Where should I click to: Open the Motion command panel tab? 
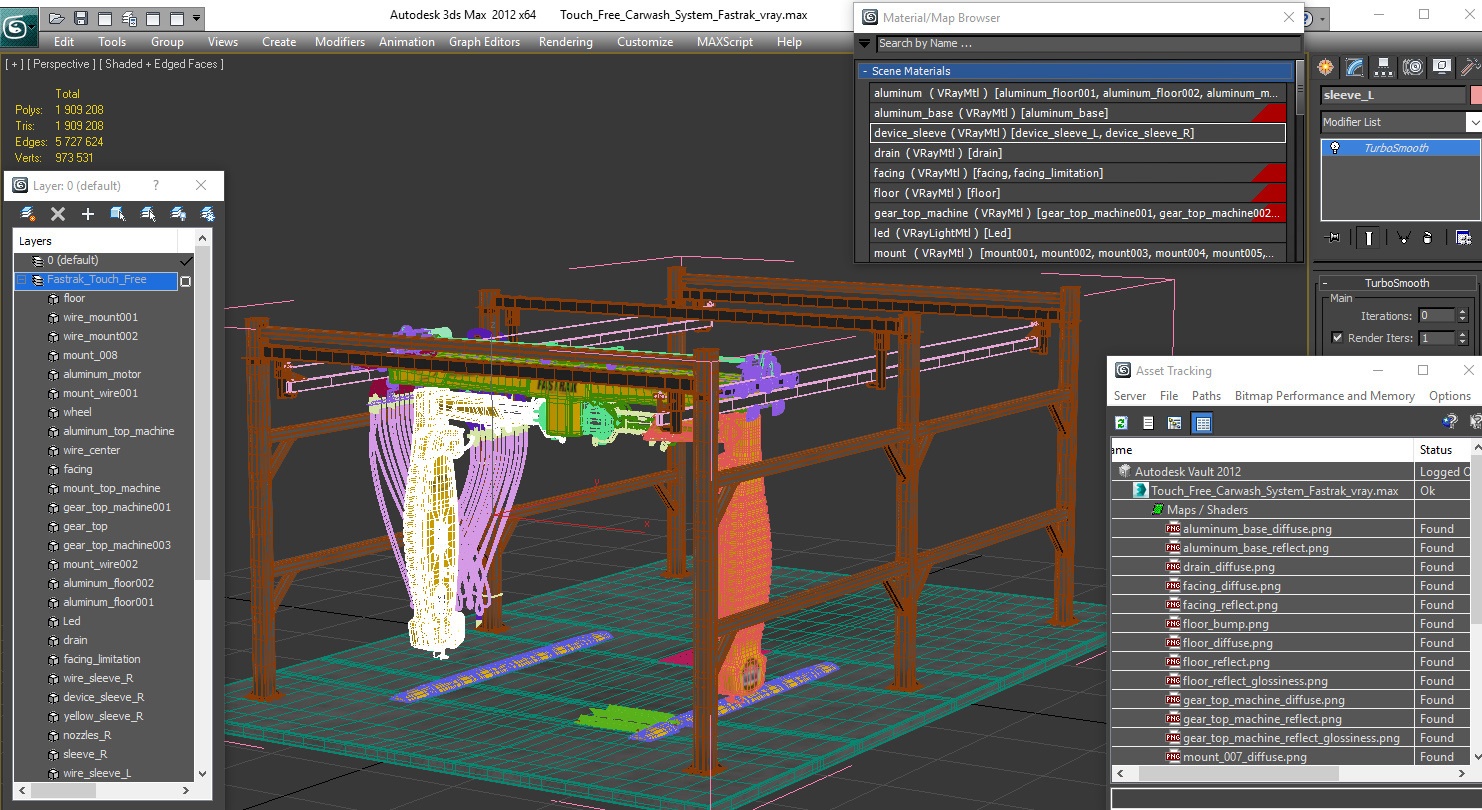coord(1412,67)
